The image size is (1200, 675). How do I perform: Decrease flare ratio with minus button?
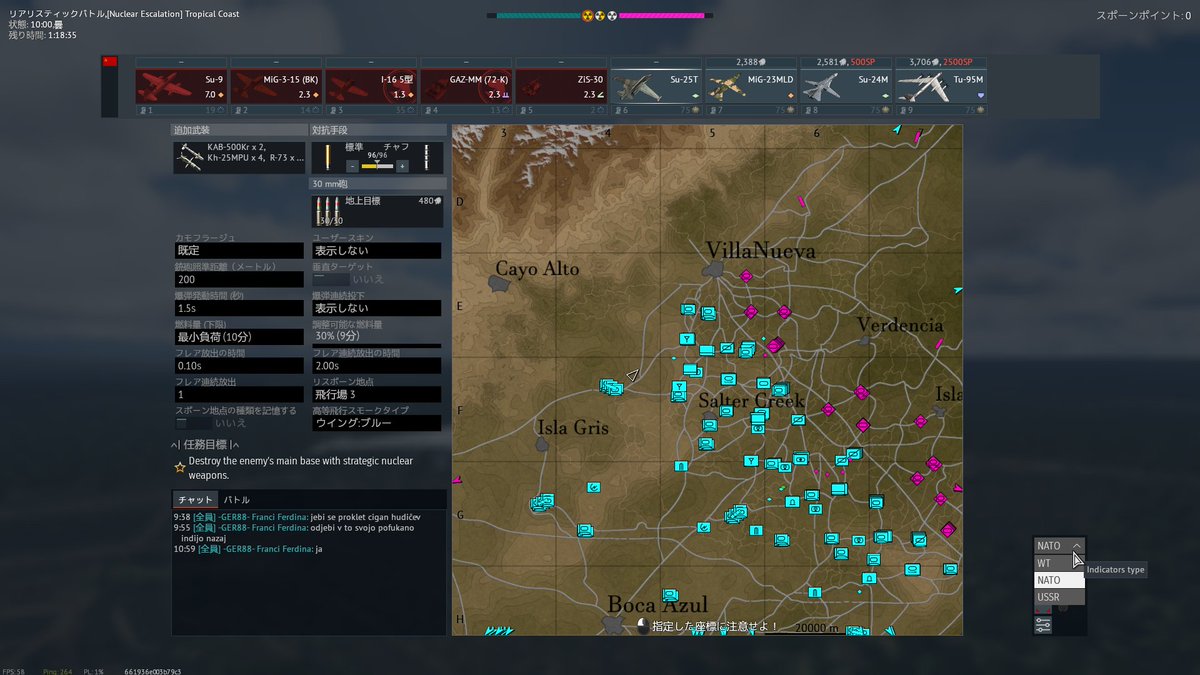pyautogui.click(x=353, y=165)
